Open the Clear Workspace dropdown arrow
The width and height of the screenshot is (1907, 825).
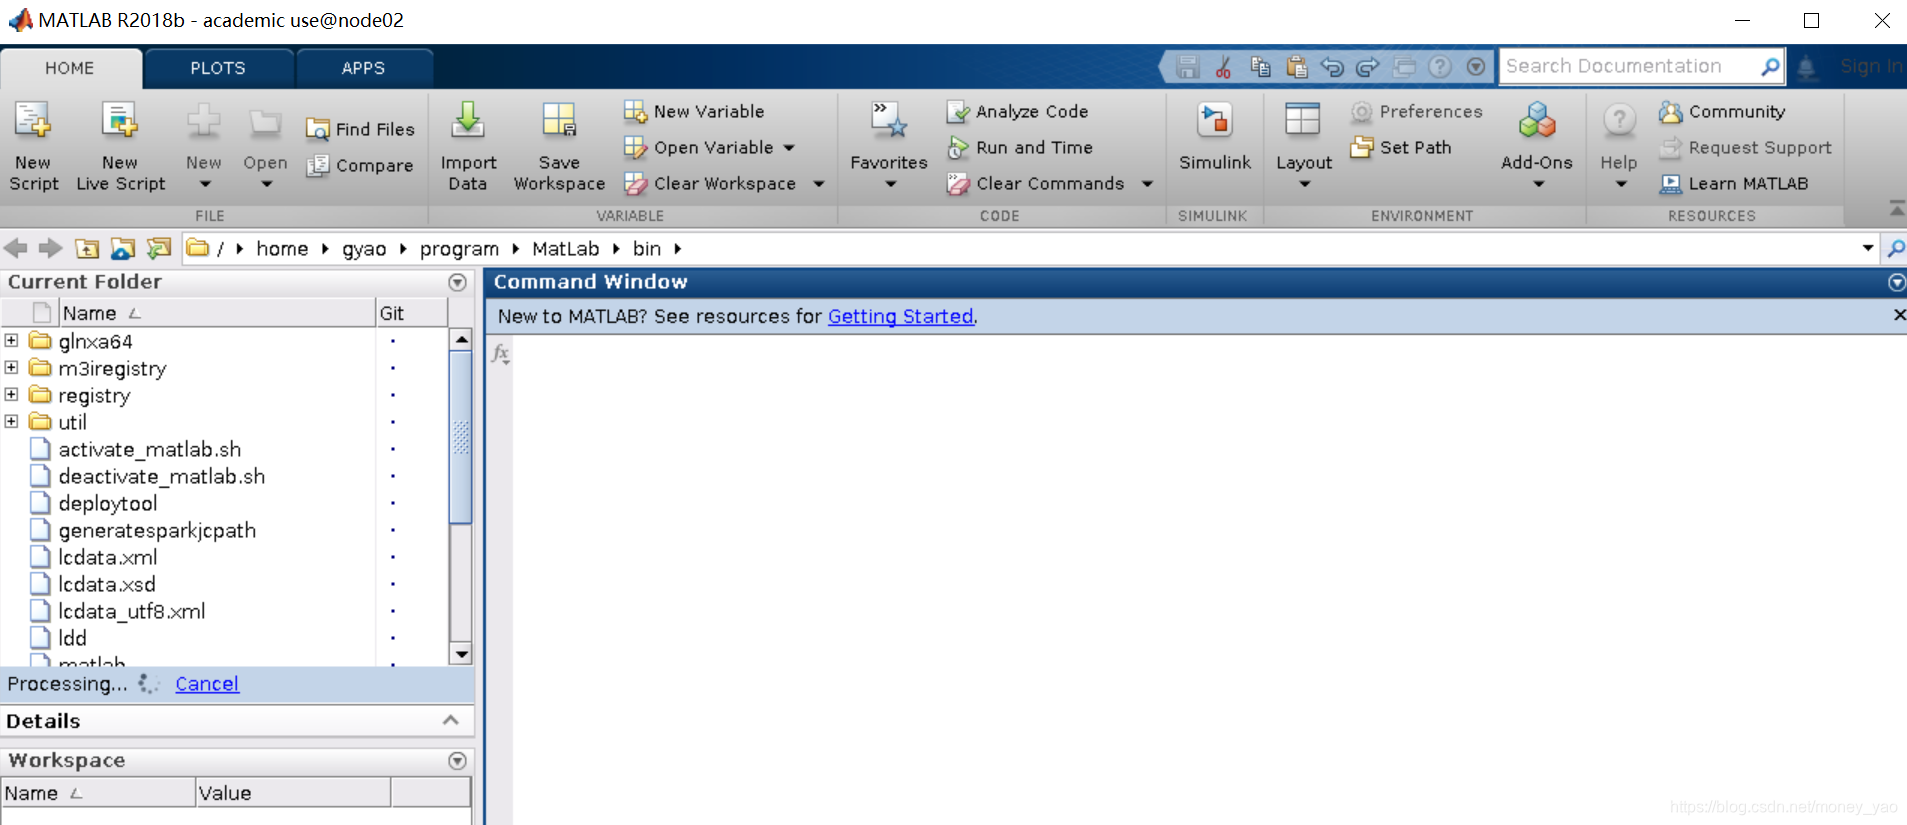pyautogui.click(x=819, y=184)
